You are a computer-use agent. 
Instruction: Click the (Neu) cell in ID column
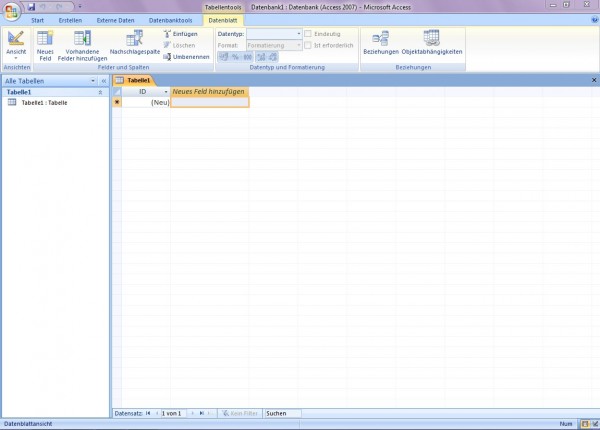(146, 102)
